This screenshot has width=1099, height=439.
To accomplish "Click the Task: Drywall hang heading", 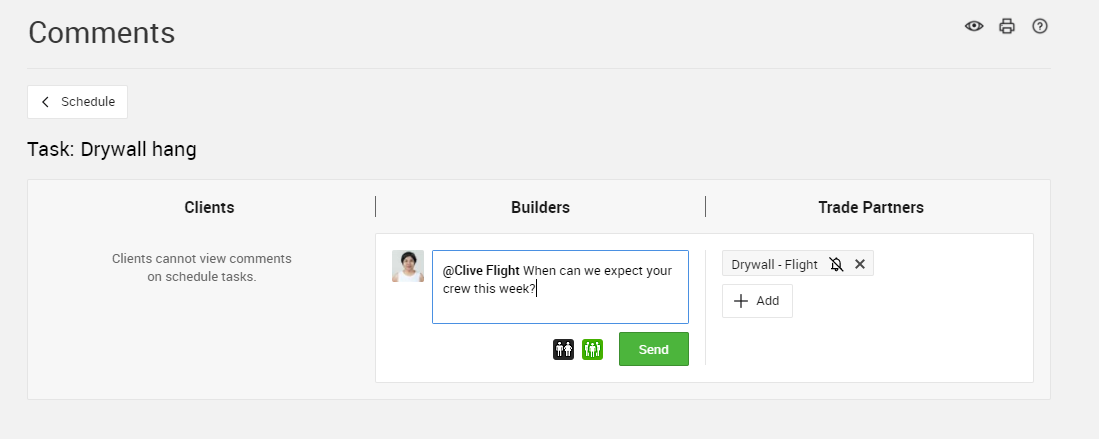I will [112, 150].
